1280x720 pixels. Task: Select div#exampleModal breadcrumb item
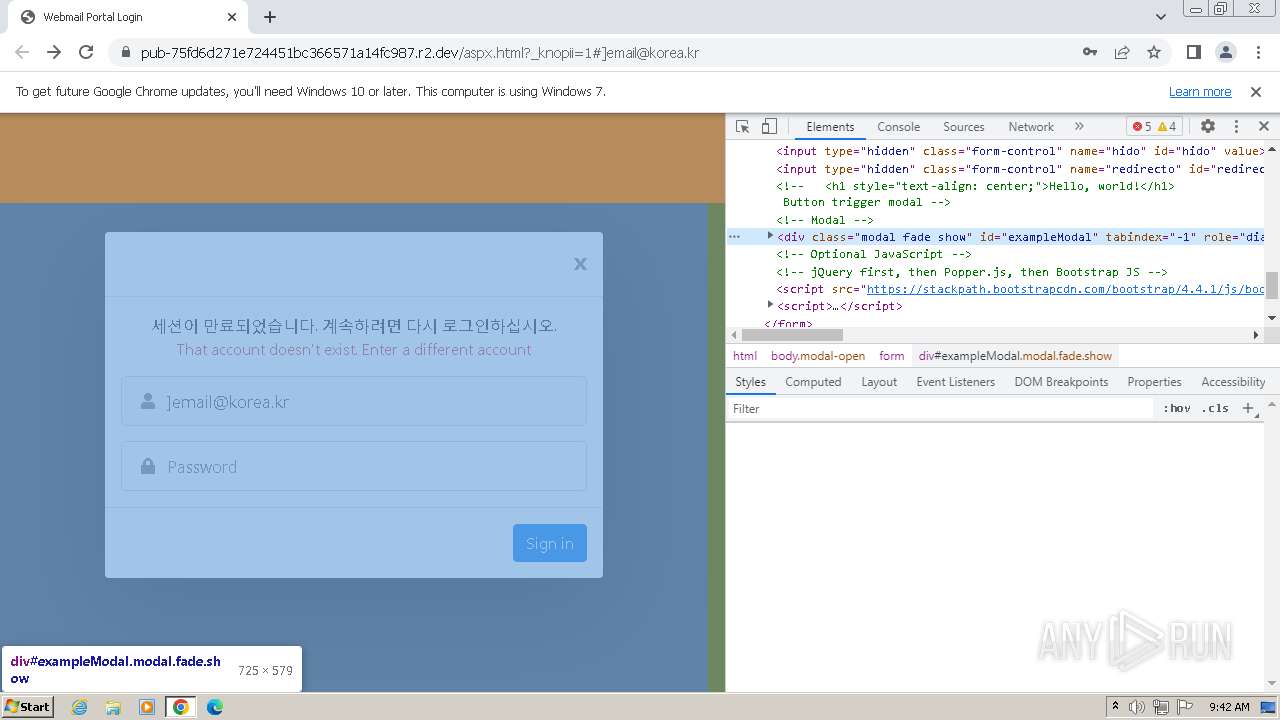click(1015, 356)
